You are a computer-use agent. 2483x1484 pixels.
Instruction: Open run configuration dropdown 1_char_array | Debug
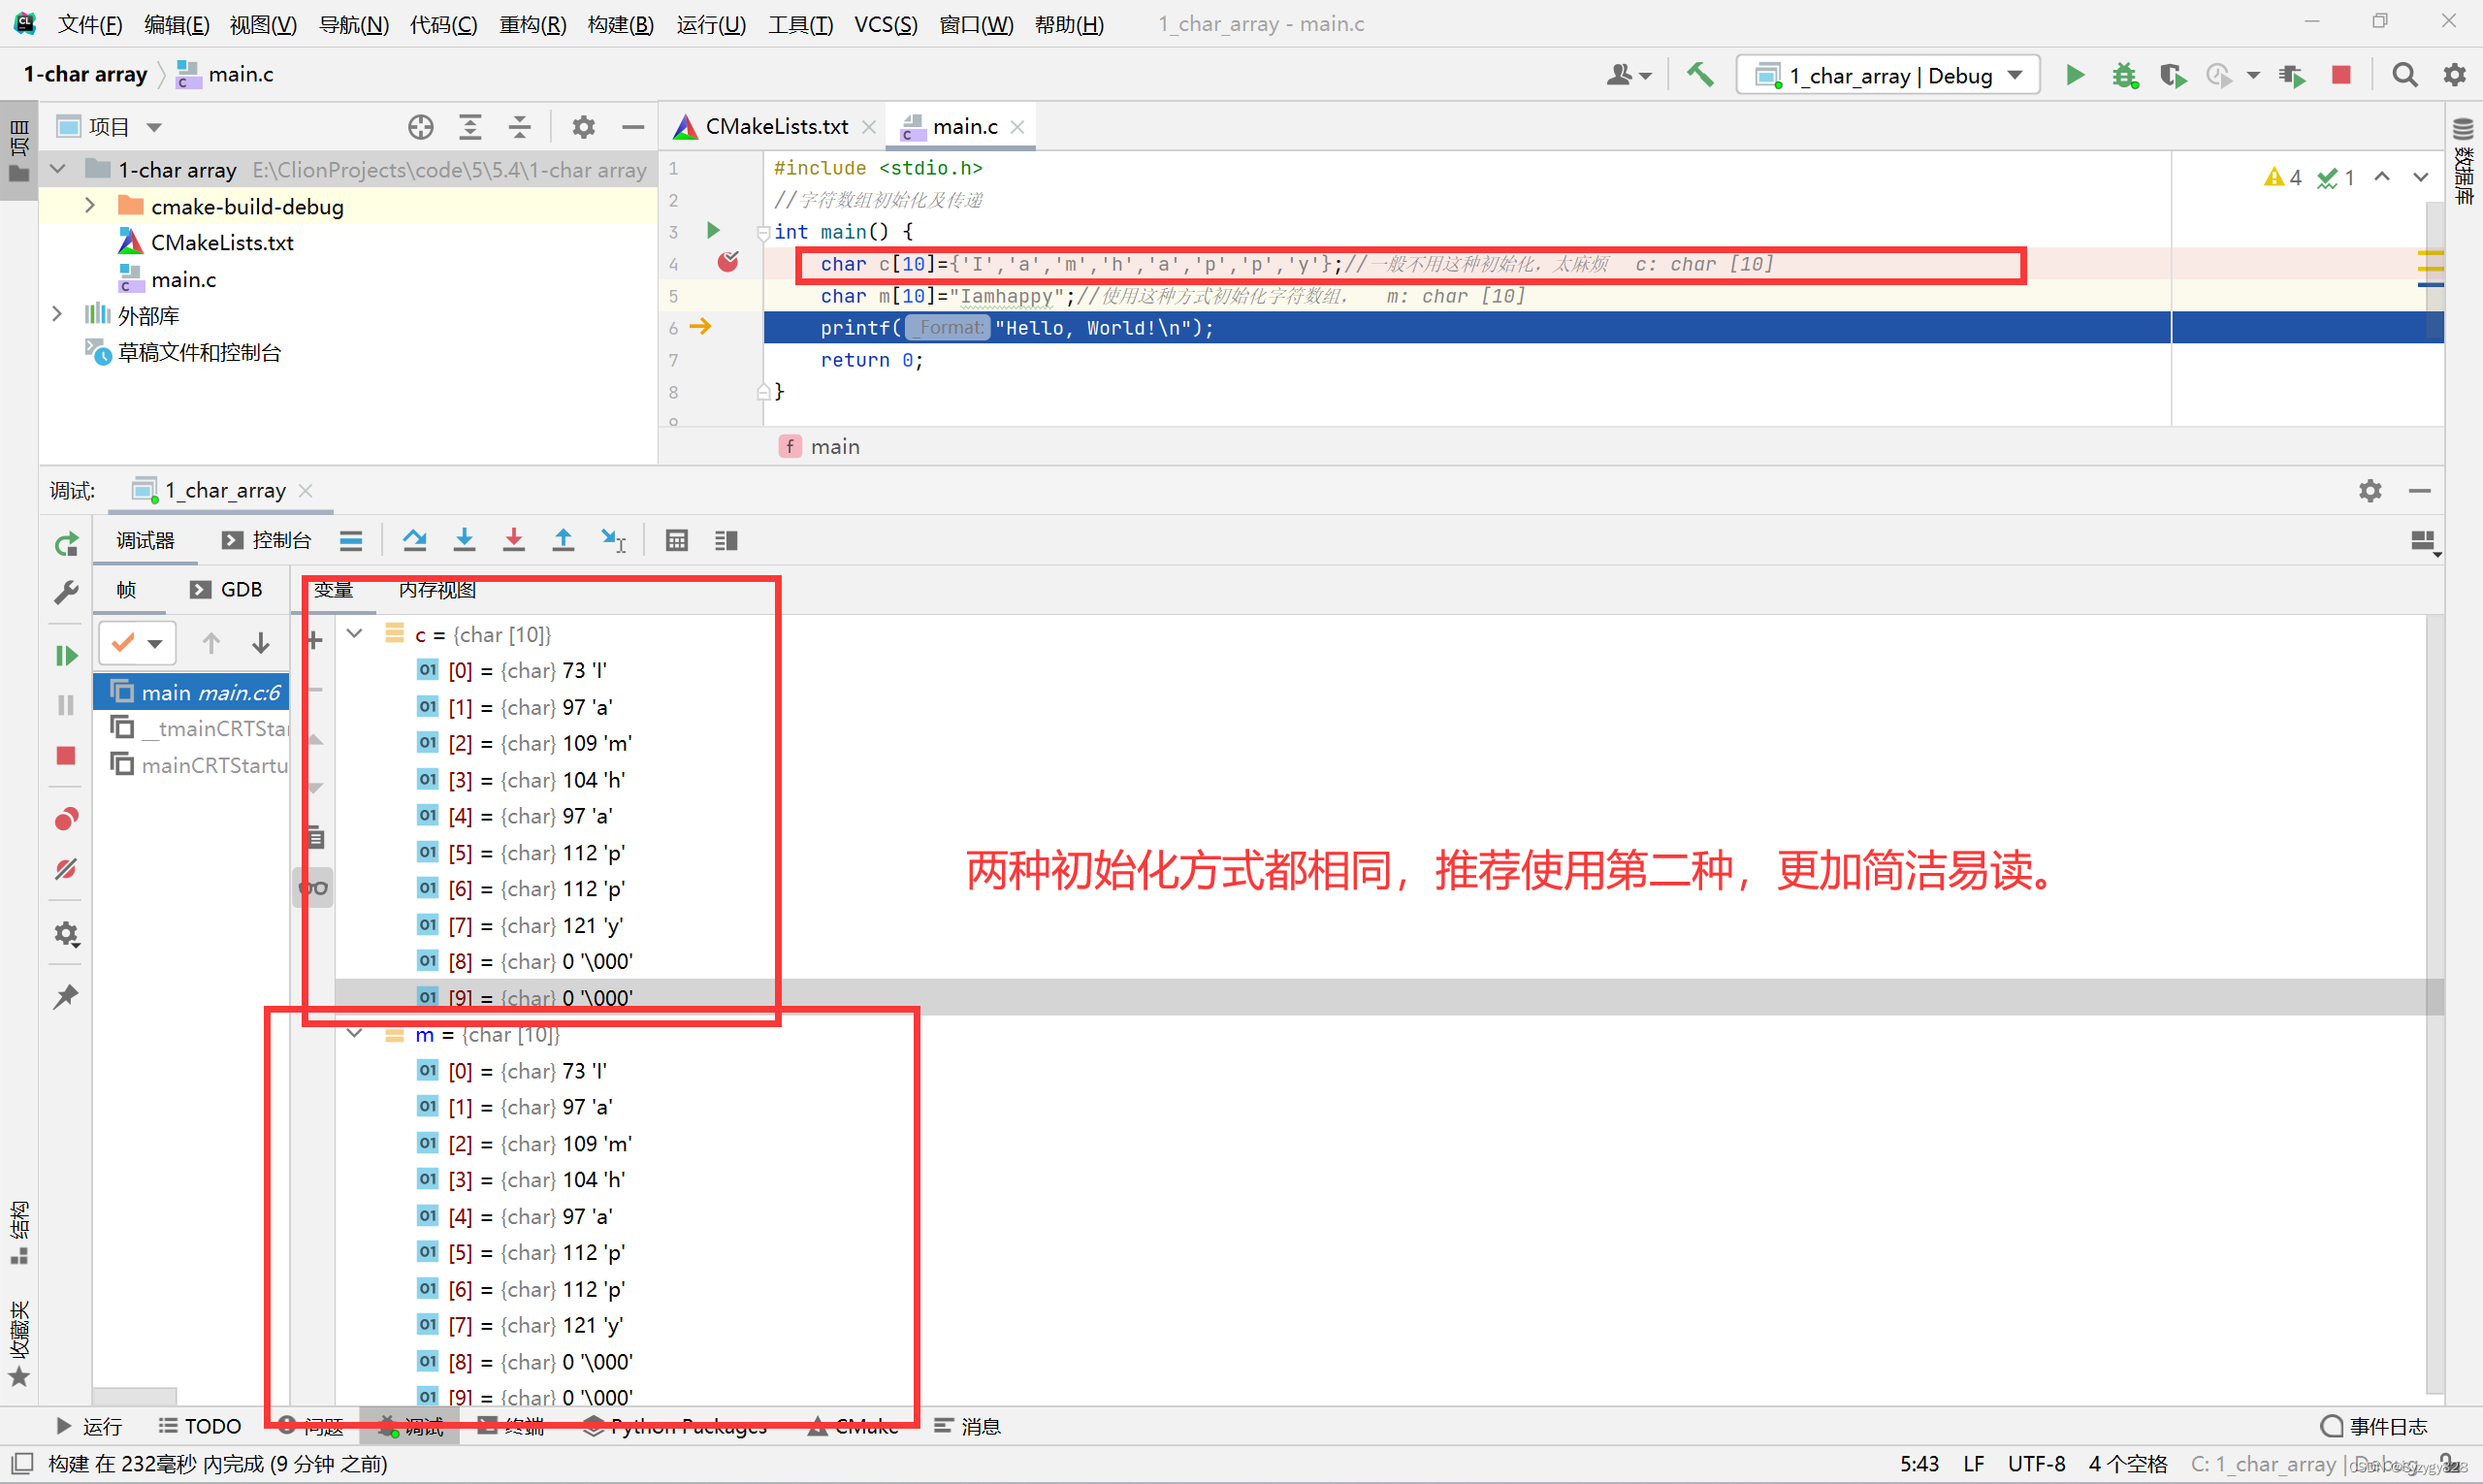tap(1888, 75)
